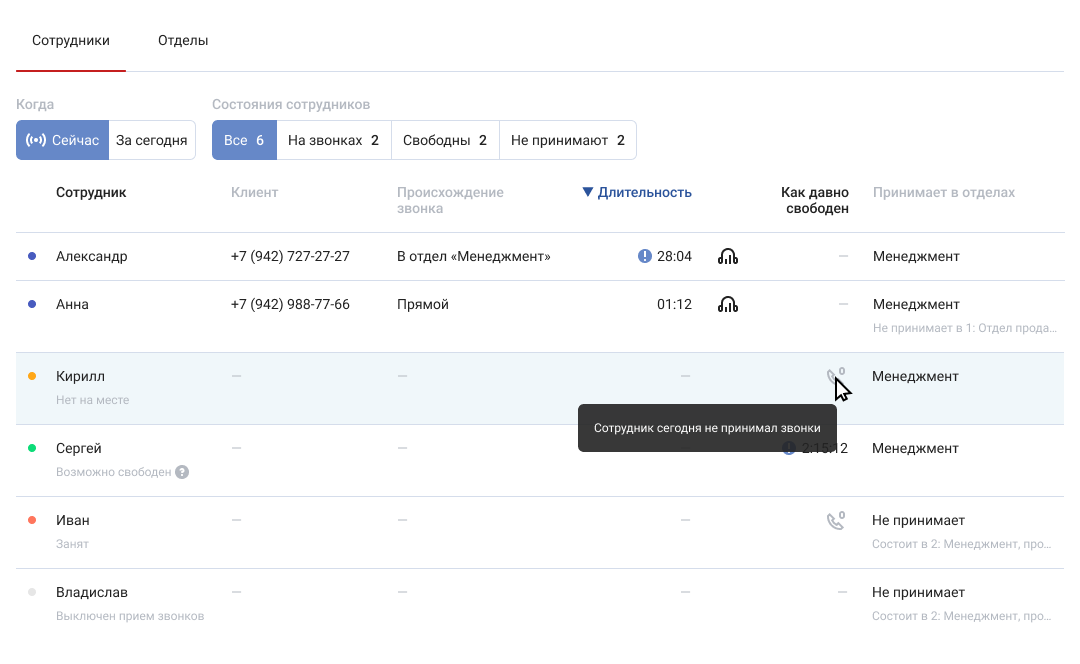Switch time filter to За сегодня

tap(151, 141)
